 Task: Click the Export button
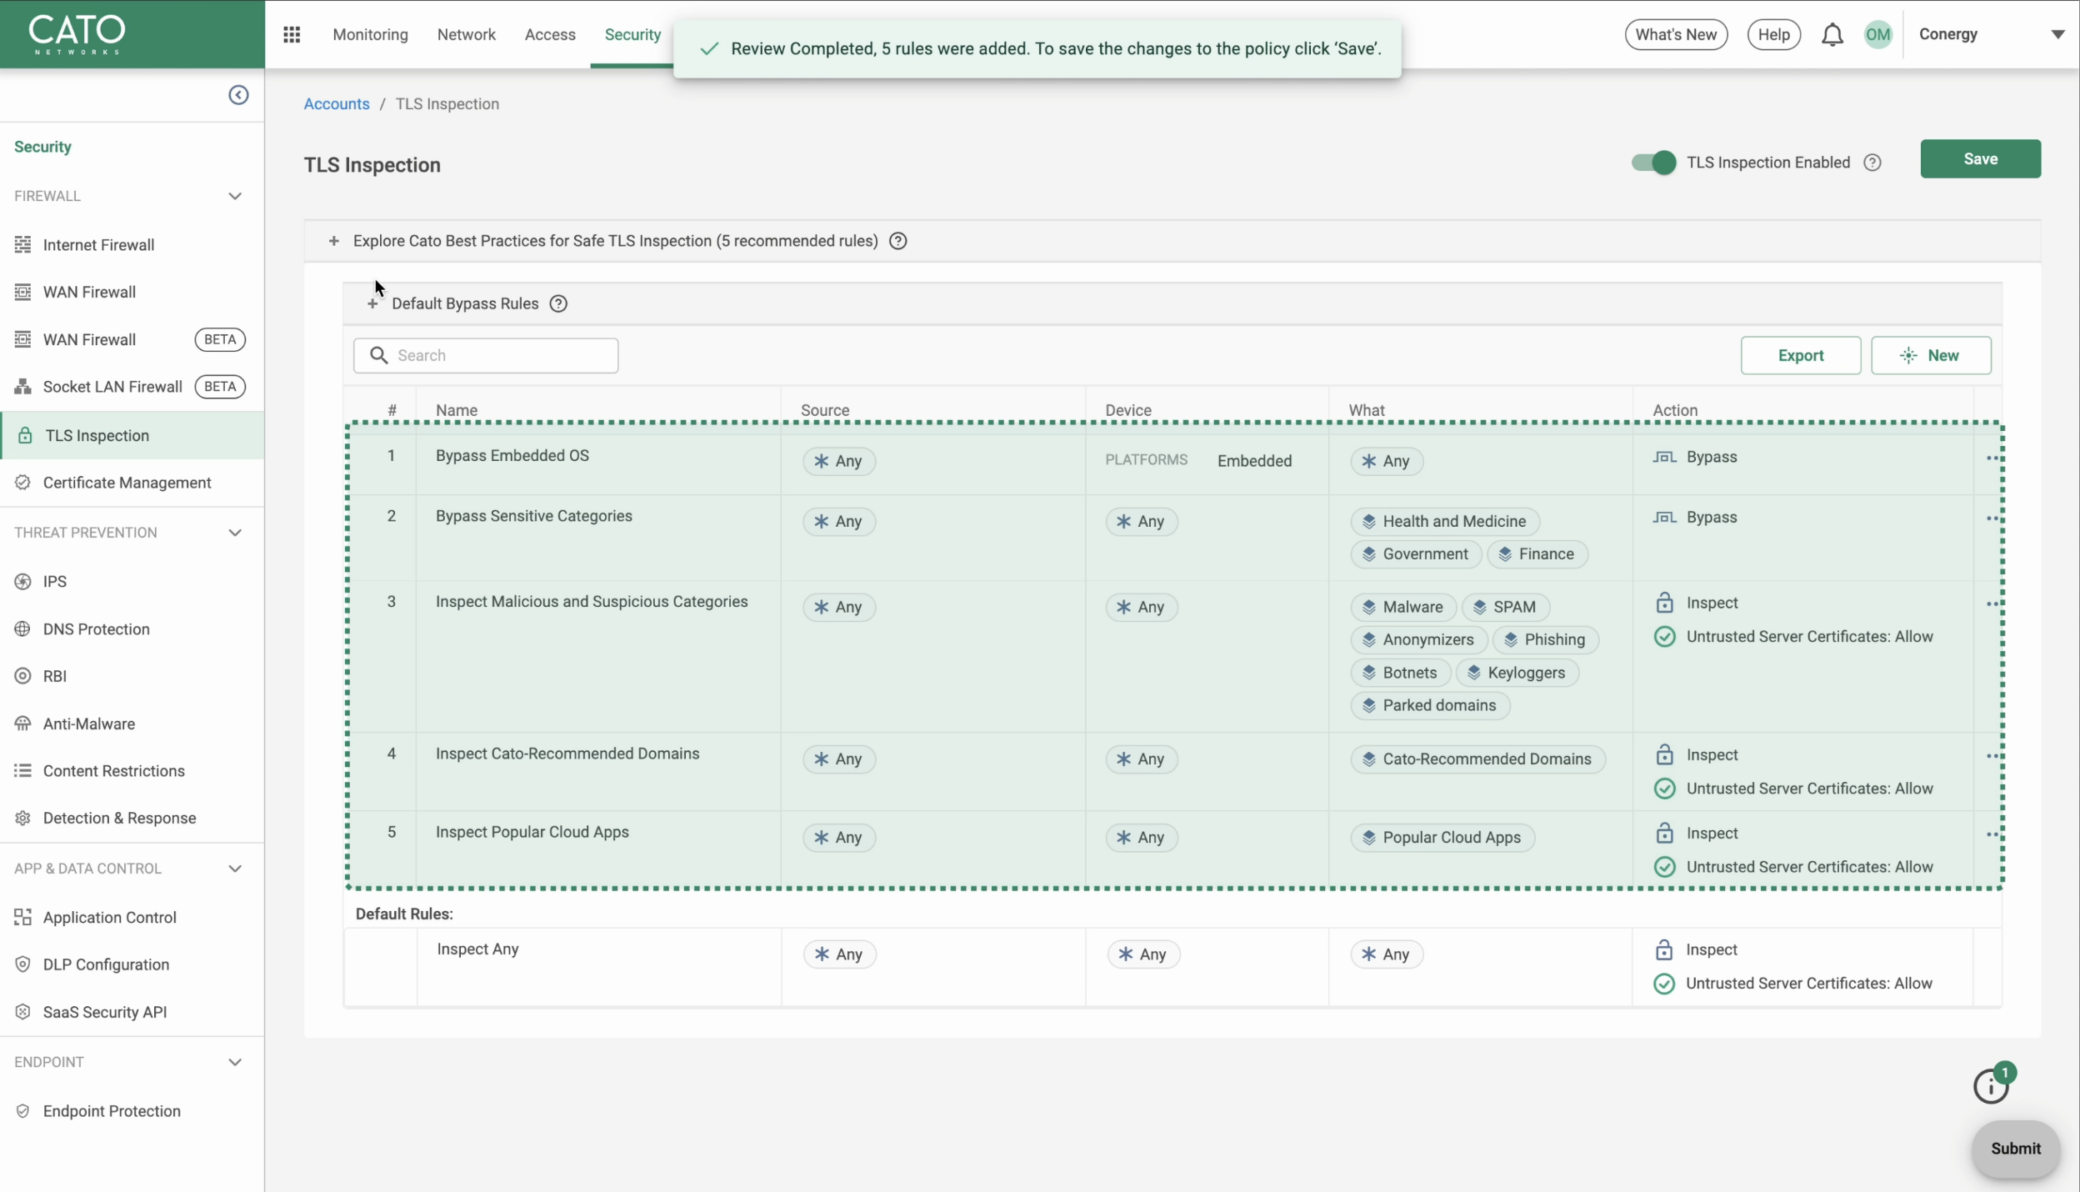click(1800, 355)
